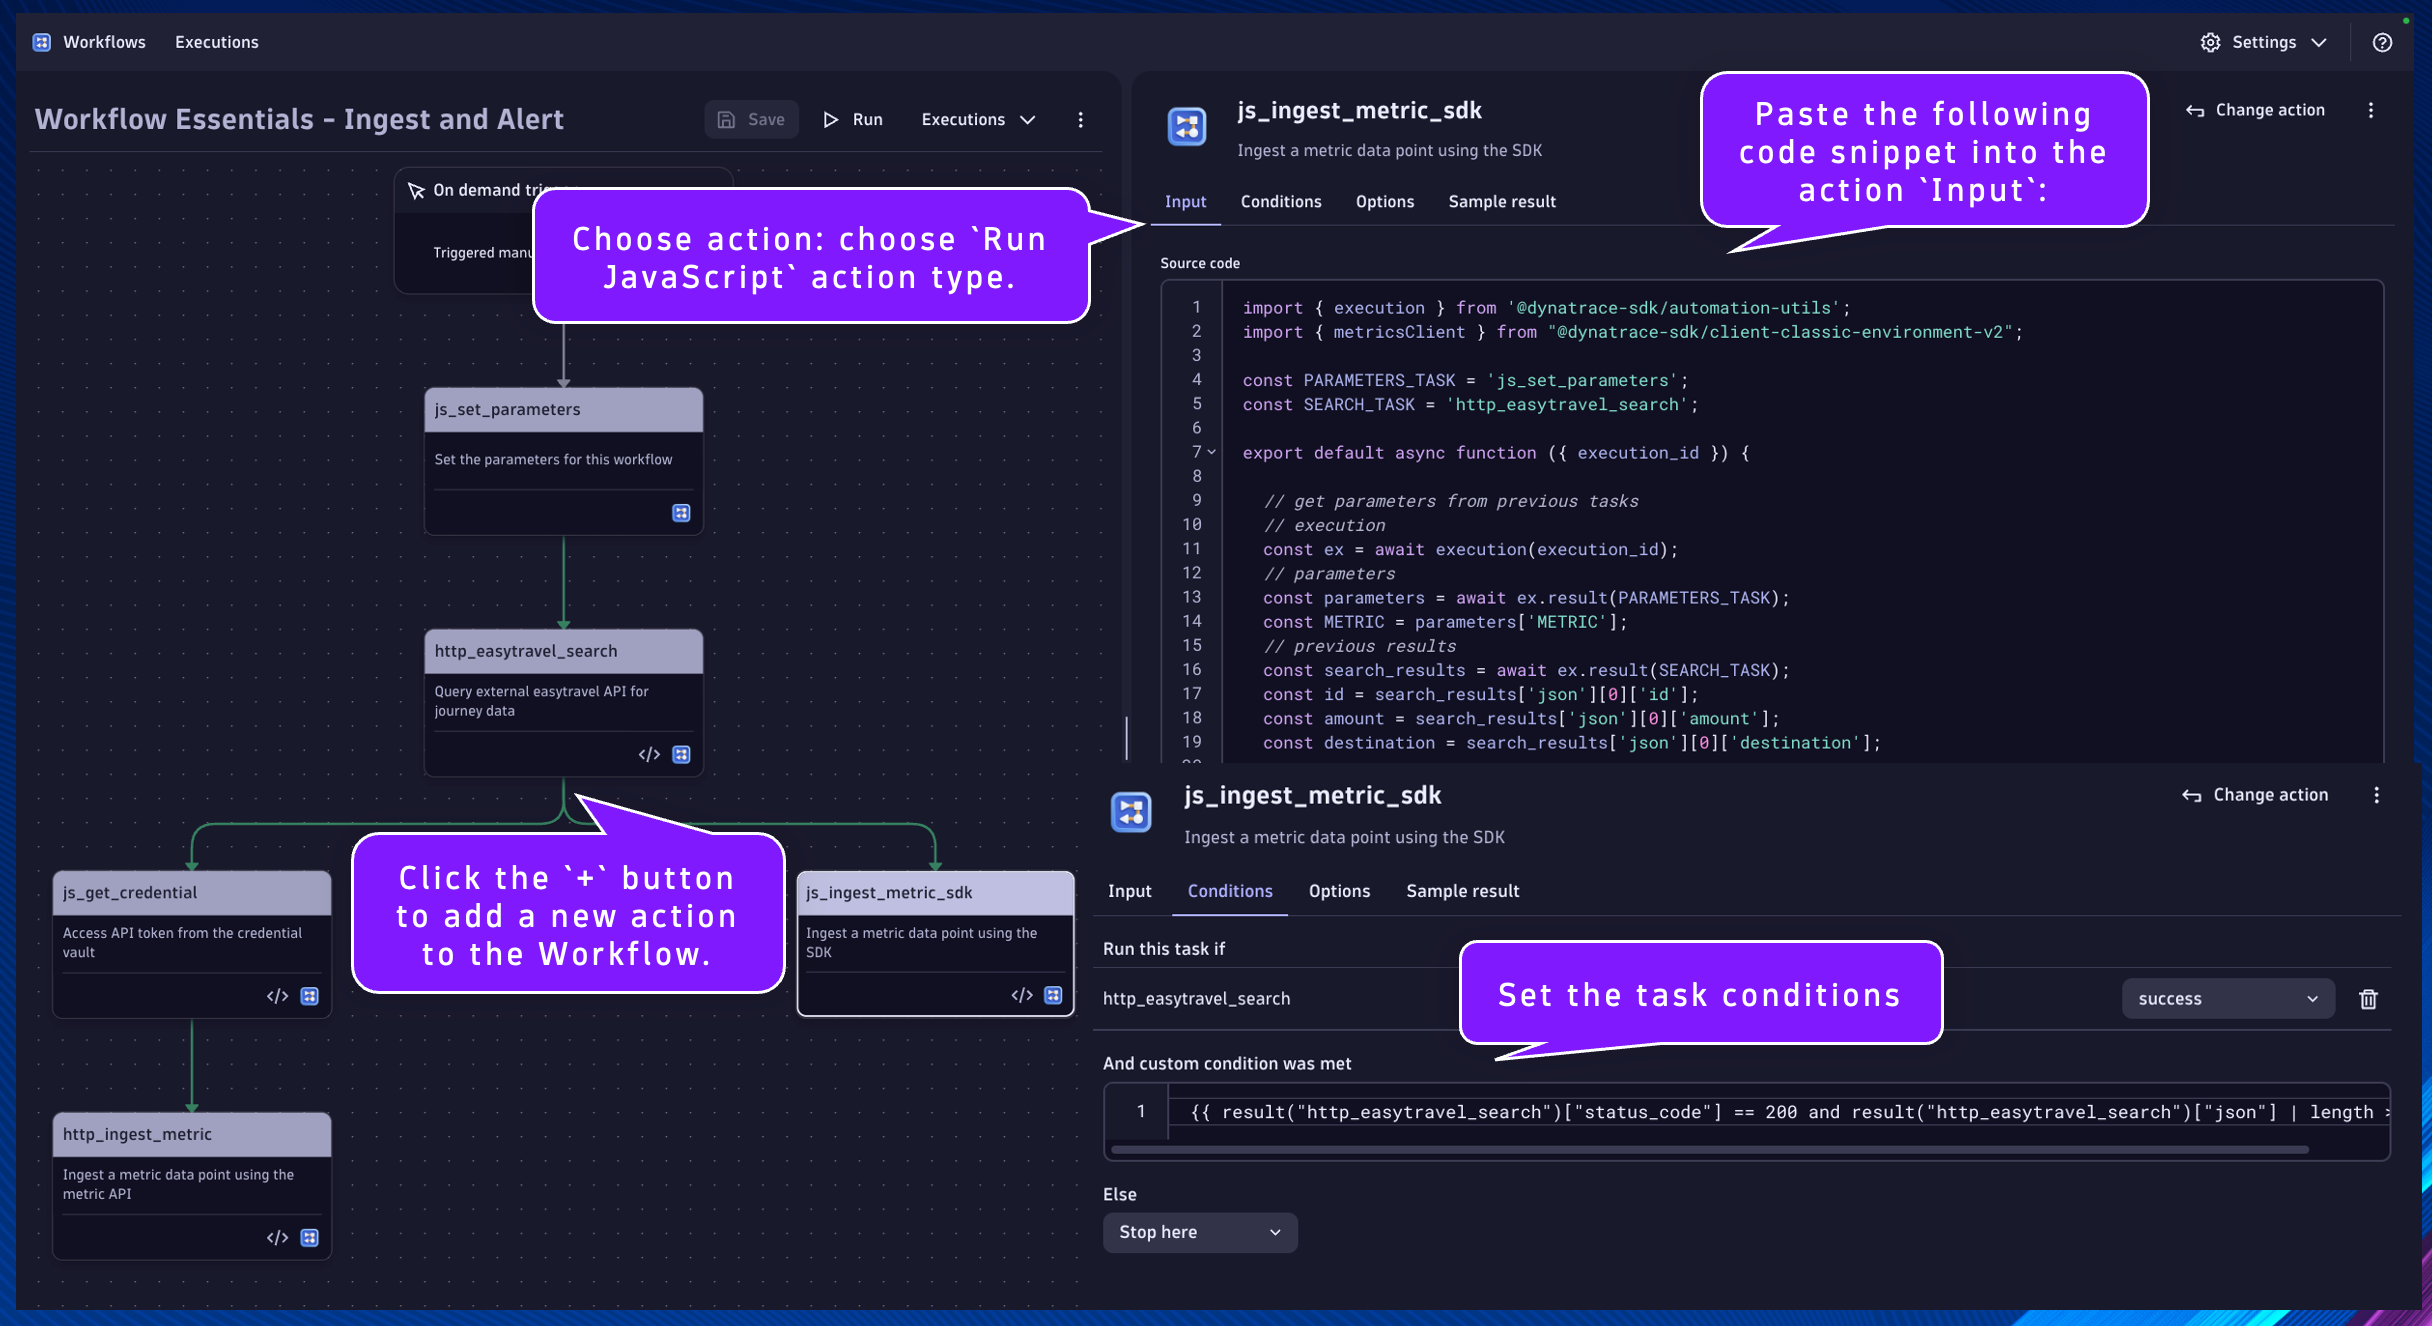This screenshot has width=2432, height=1326.
Task: Click lower Change action arrow icon
Action: [x=2191, y=795]
